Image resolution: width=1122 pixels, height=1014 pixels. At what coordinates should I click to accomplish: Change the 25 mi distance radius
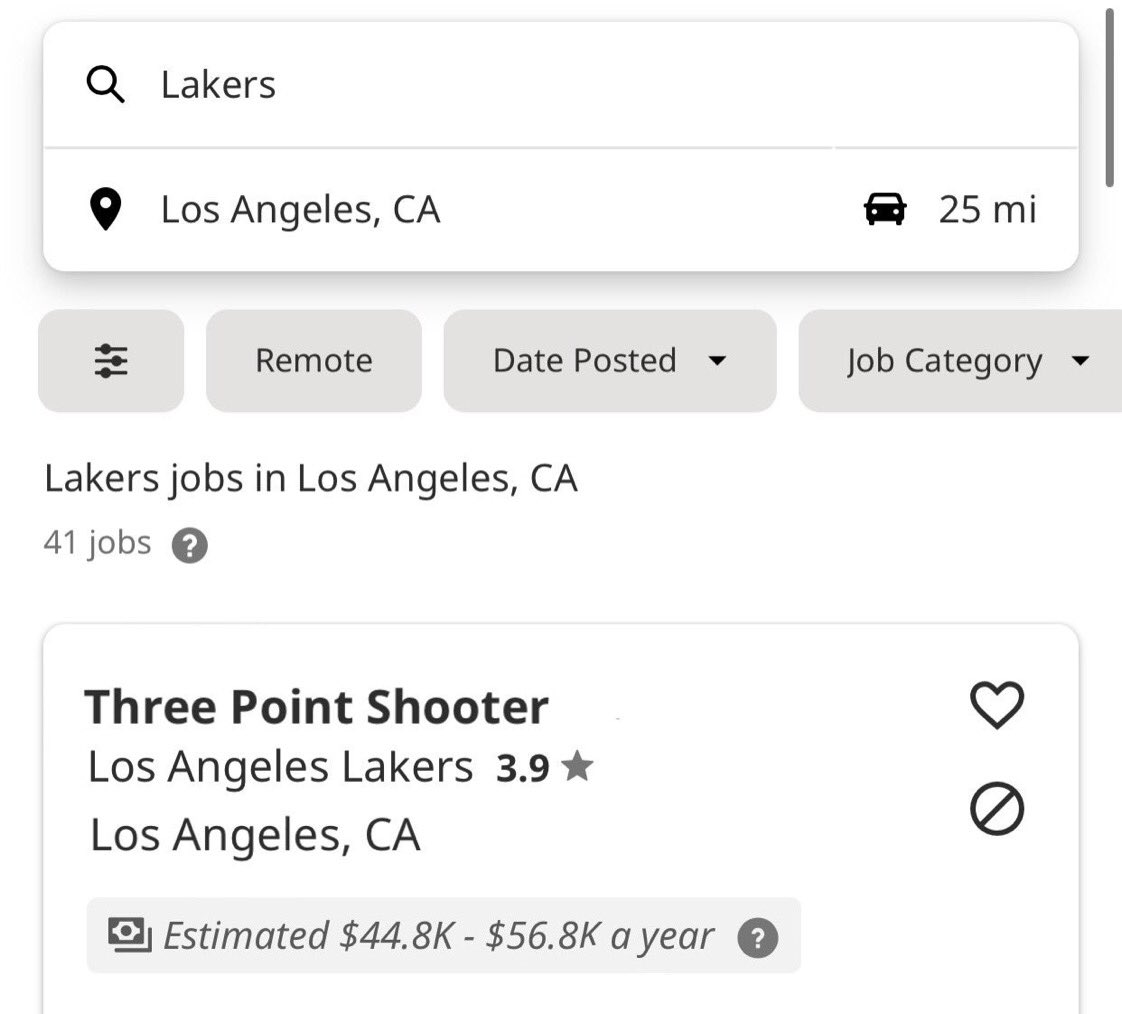pyautogui.click(x=987, y=210)
